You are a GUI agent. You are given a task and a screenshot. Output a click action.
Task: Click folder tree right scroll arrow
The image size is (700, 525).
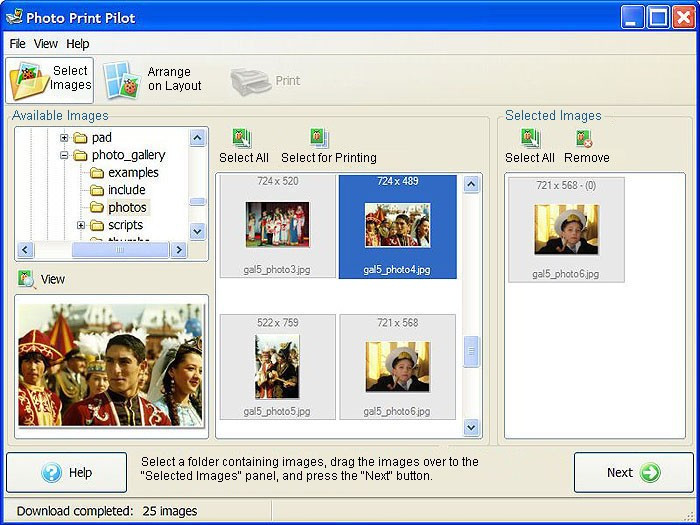179,250
